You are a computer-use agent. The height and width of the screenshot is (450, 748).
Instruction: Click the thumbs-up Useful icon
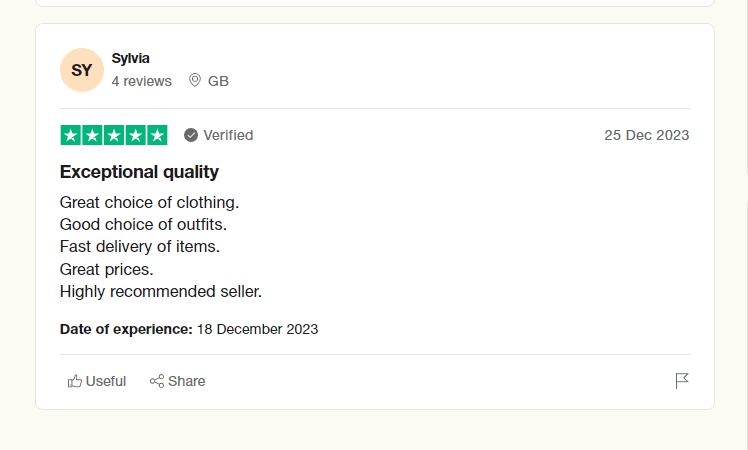coord(75,381)
